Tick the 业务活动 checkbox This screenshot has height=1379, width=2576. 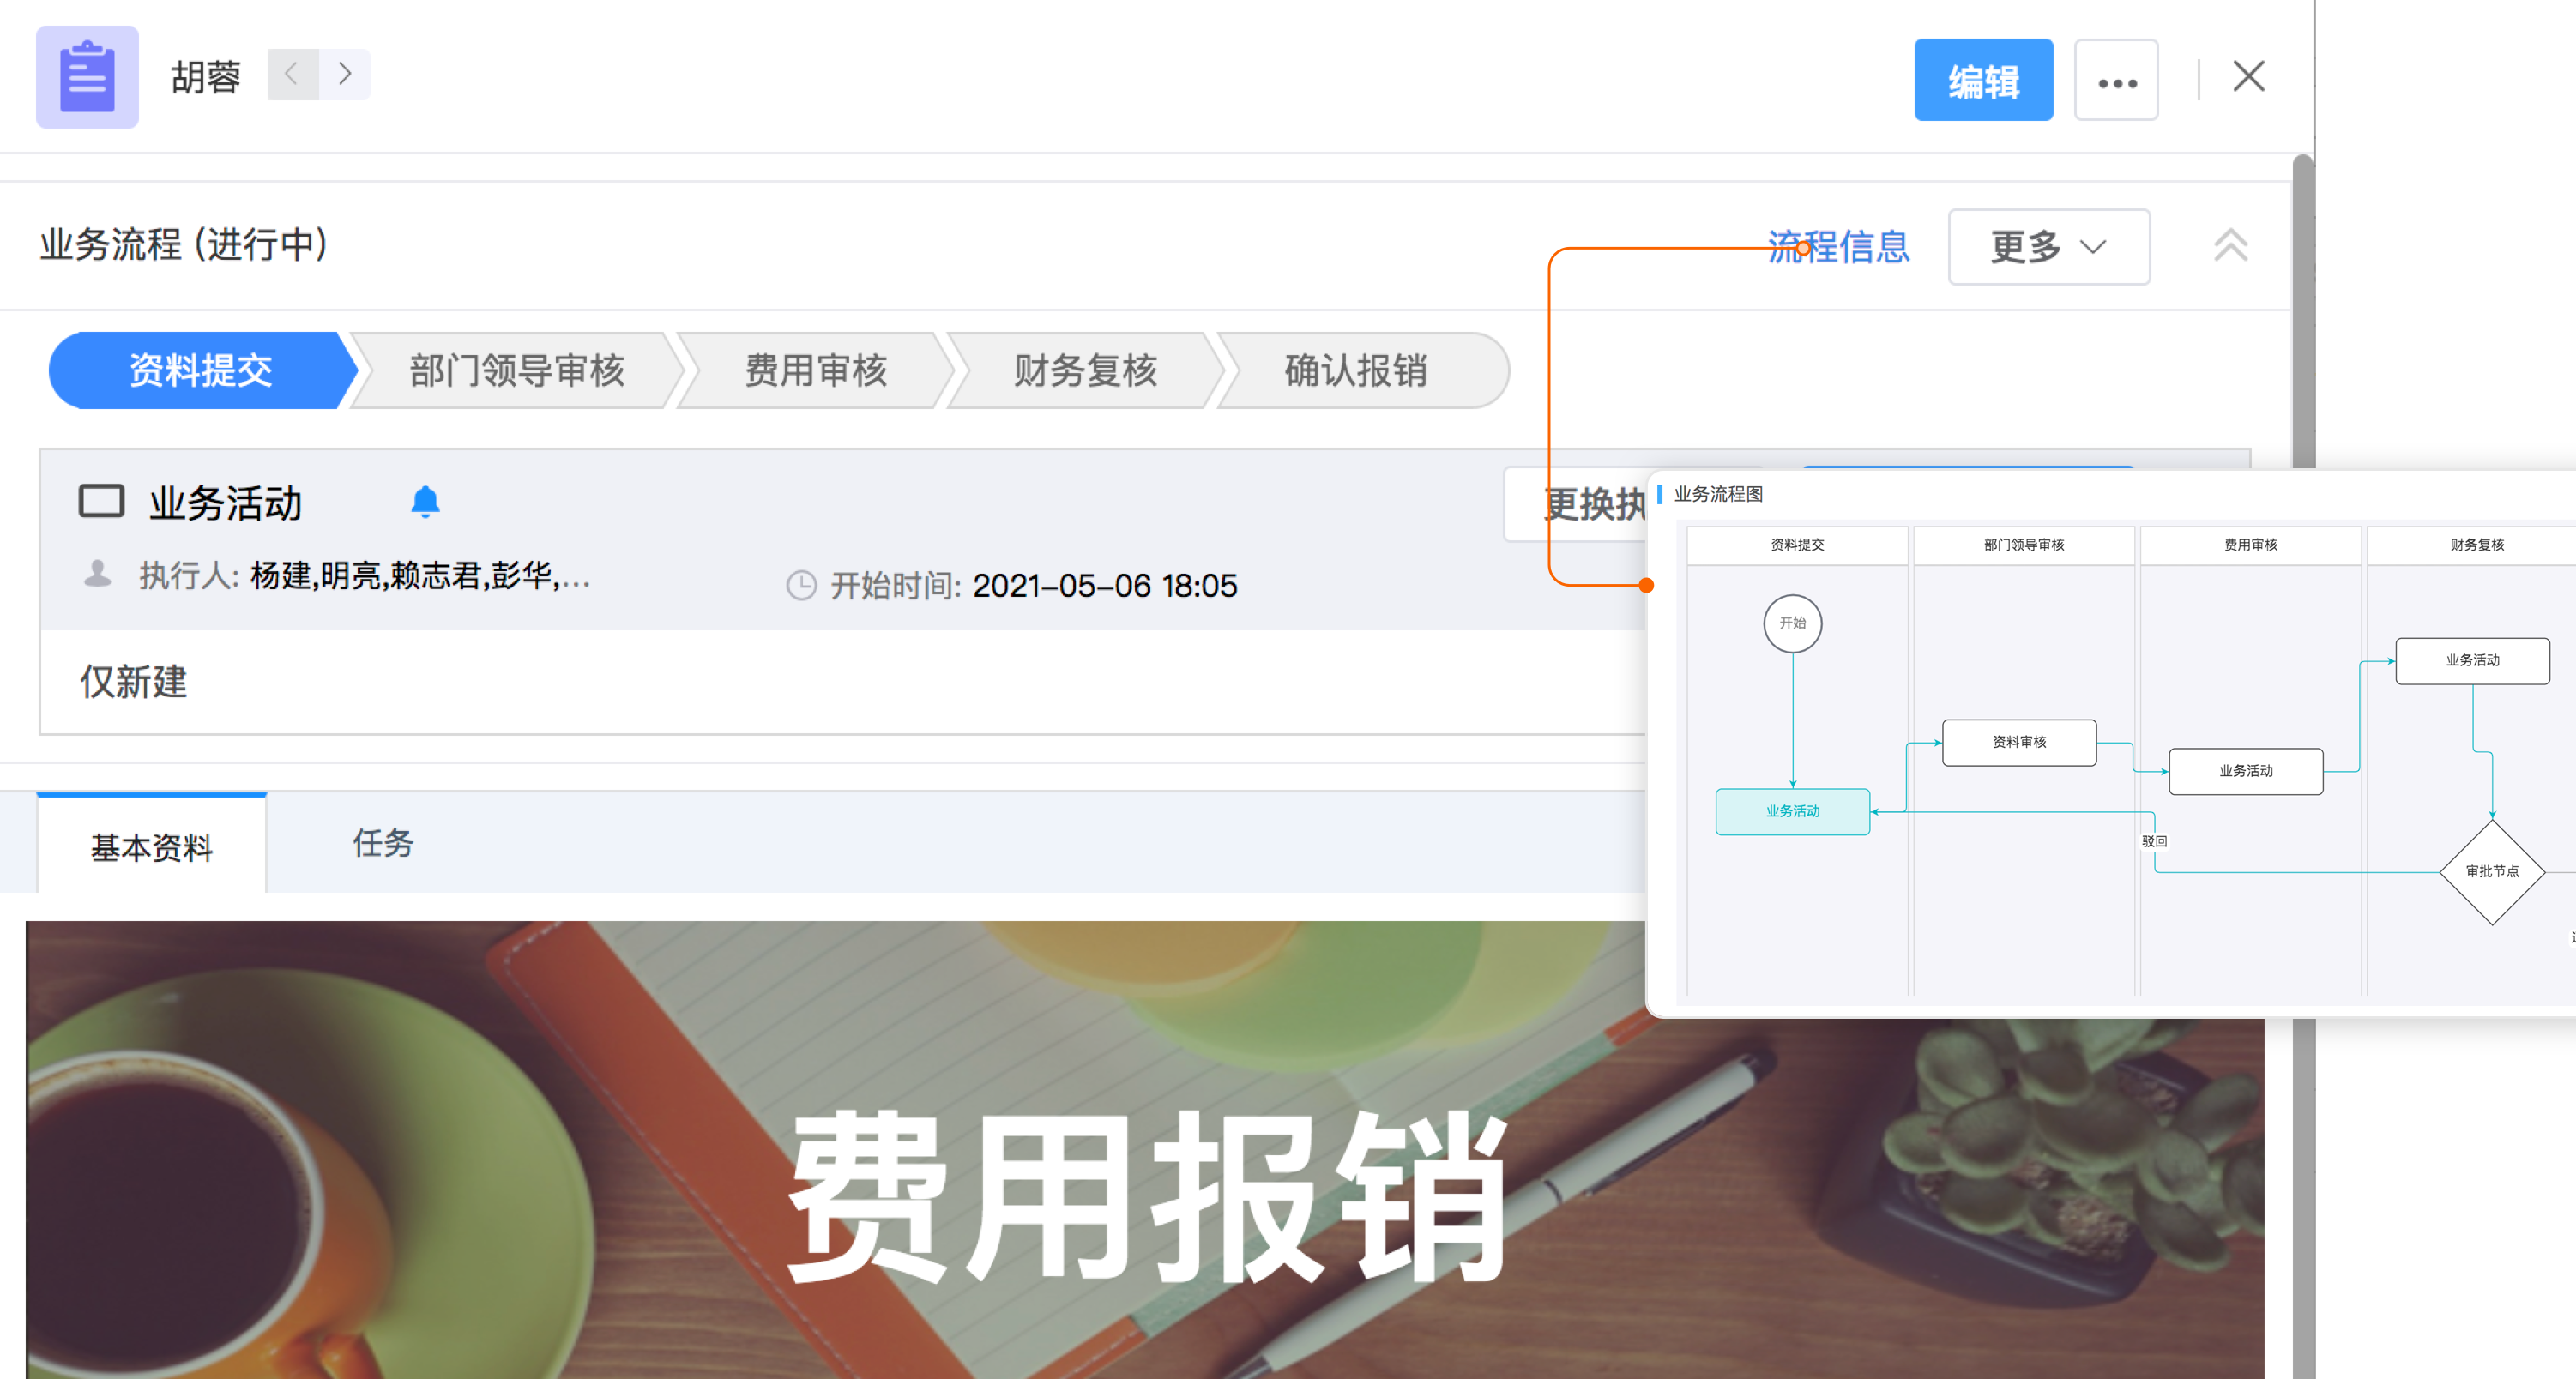(101, 501)
